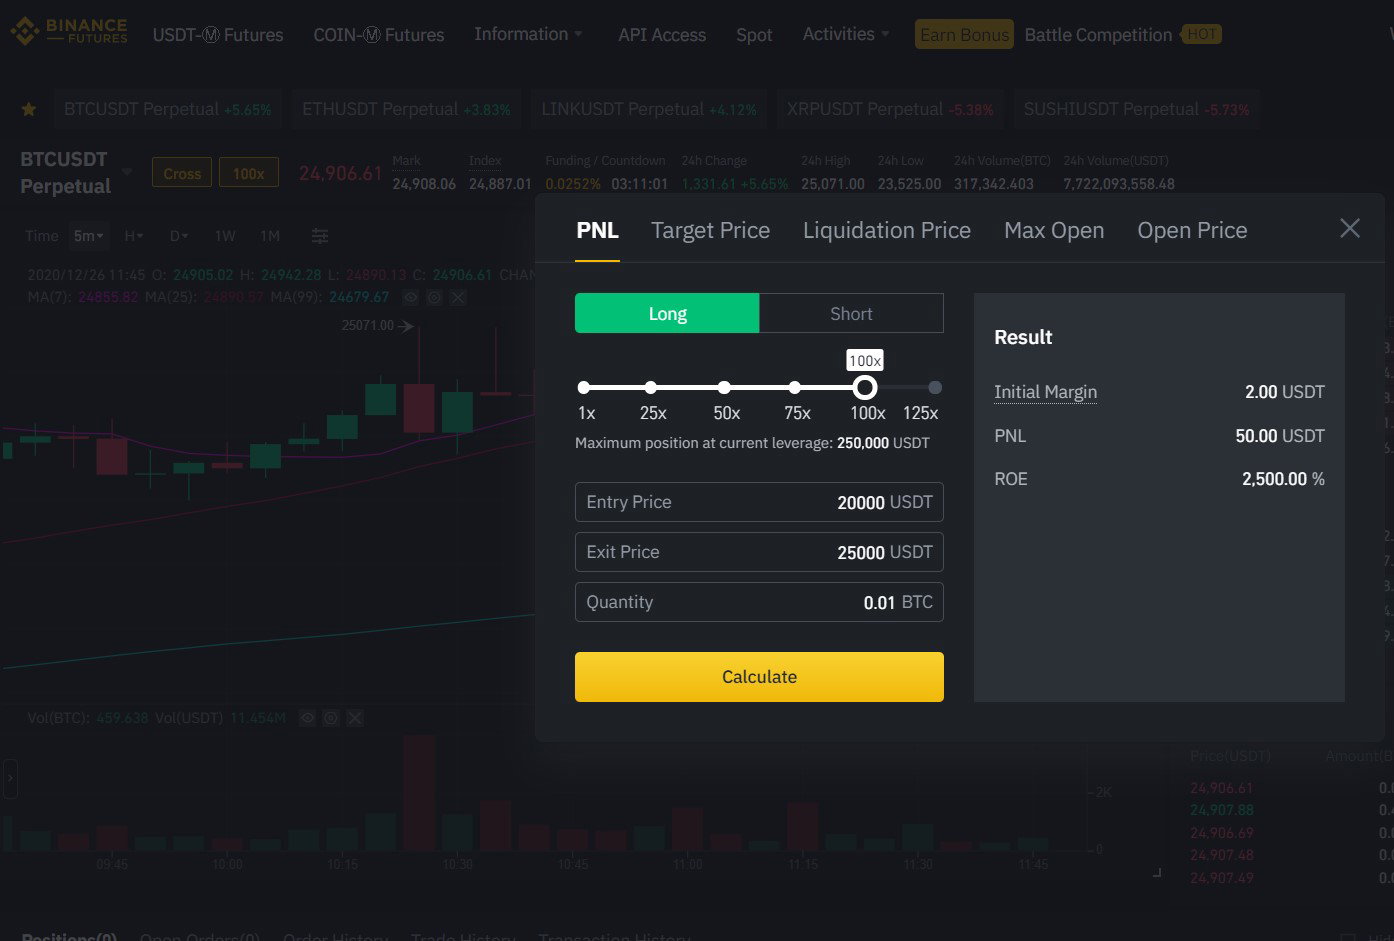The width and height of the screenshot is (1394, 941).
Task: Switch to the Max Open tab
Action: point(1054,230)
